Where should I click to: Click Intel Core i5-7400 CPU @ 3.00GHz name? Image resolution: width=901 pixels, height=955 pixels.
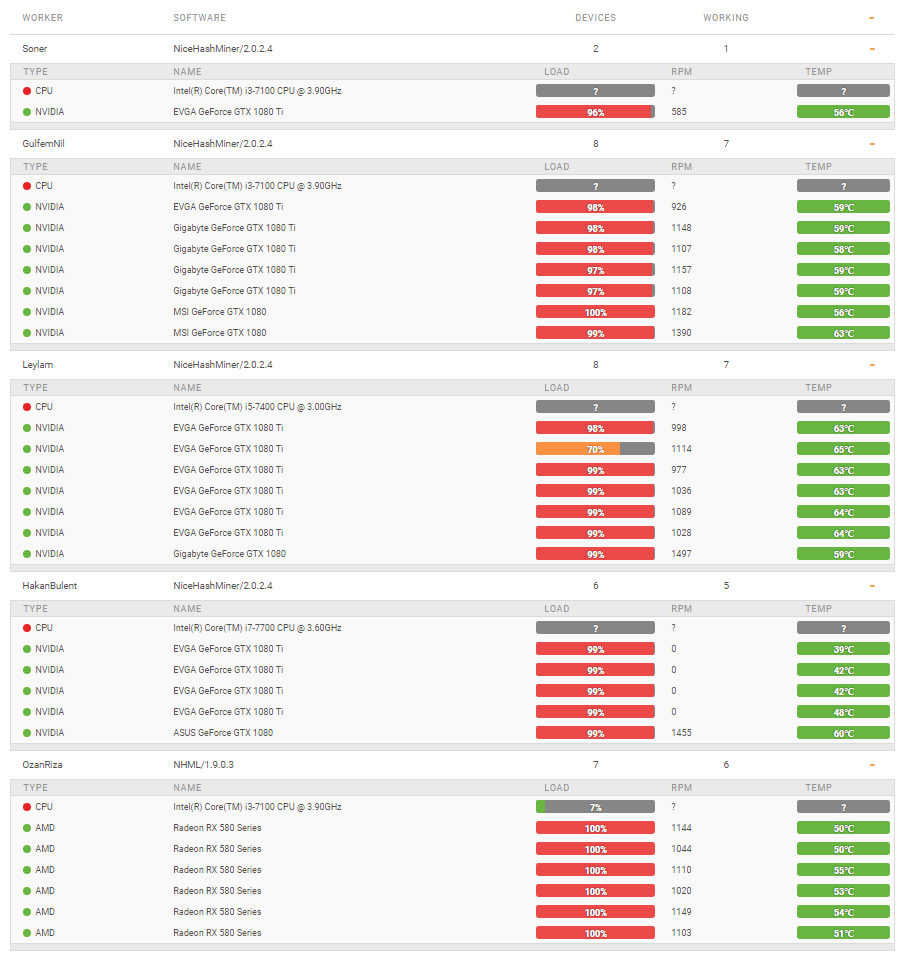tap(257, 407)
